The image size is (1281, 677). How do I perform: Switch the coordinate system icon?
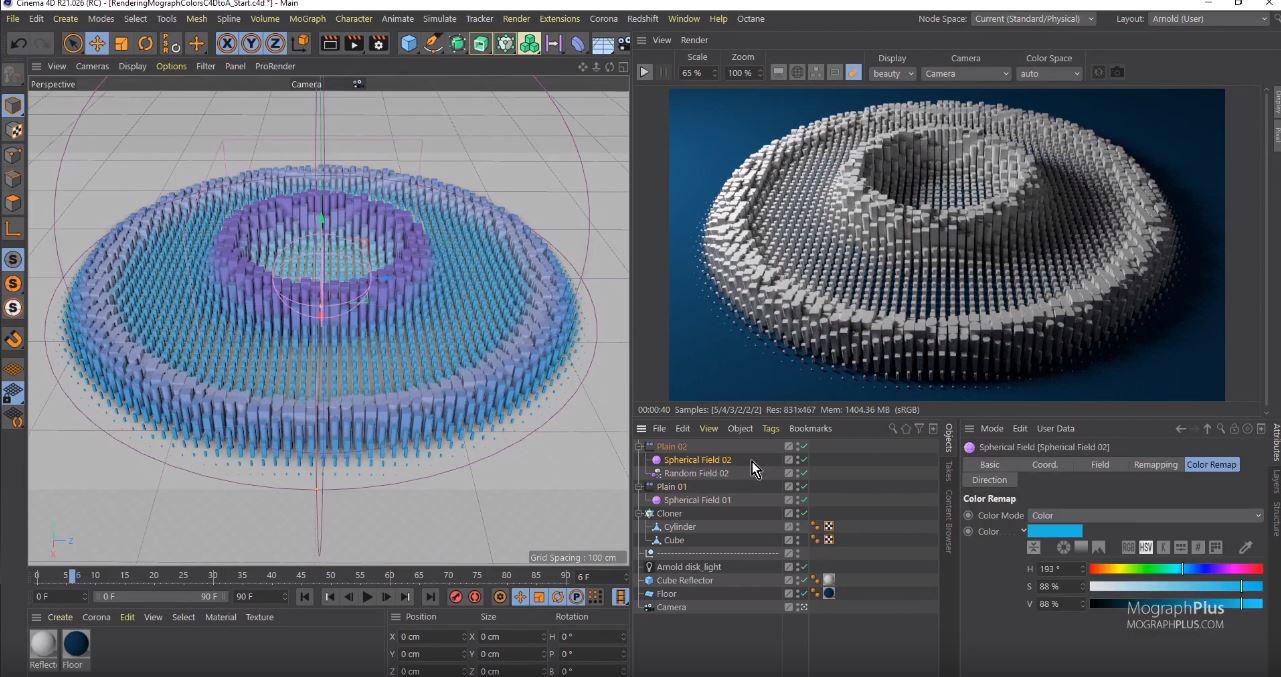point(298,43)
